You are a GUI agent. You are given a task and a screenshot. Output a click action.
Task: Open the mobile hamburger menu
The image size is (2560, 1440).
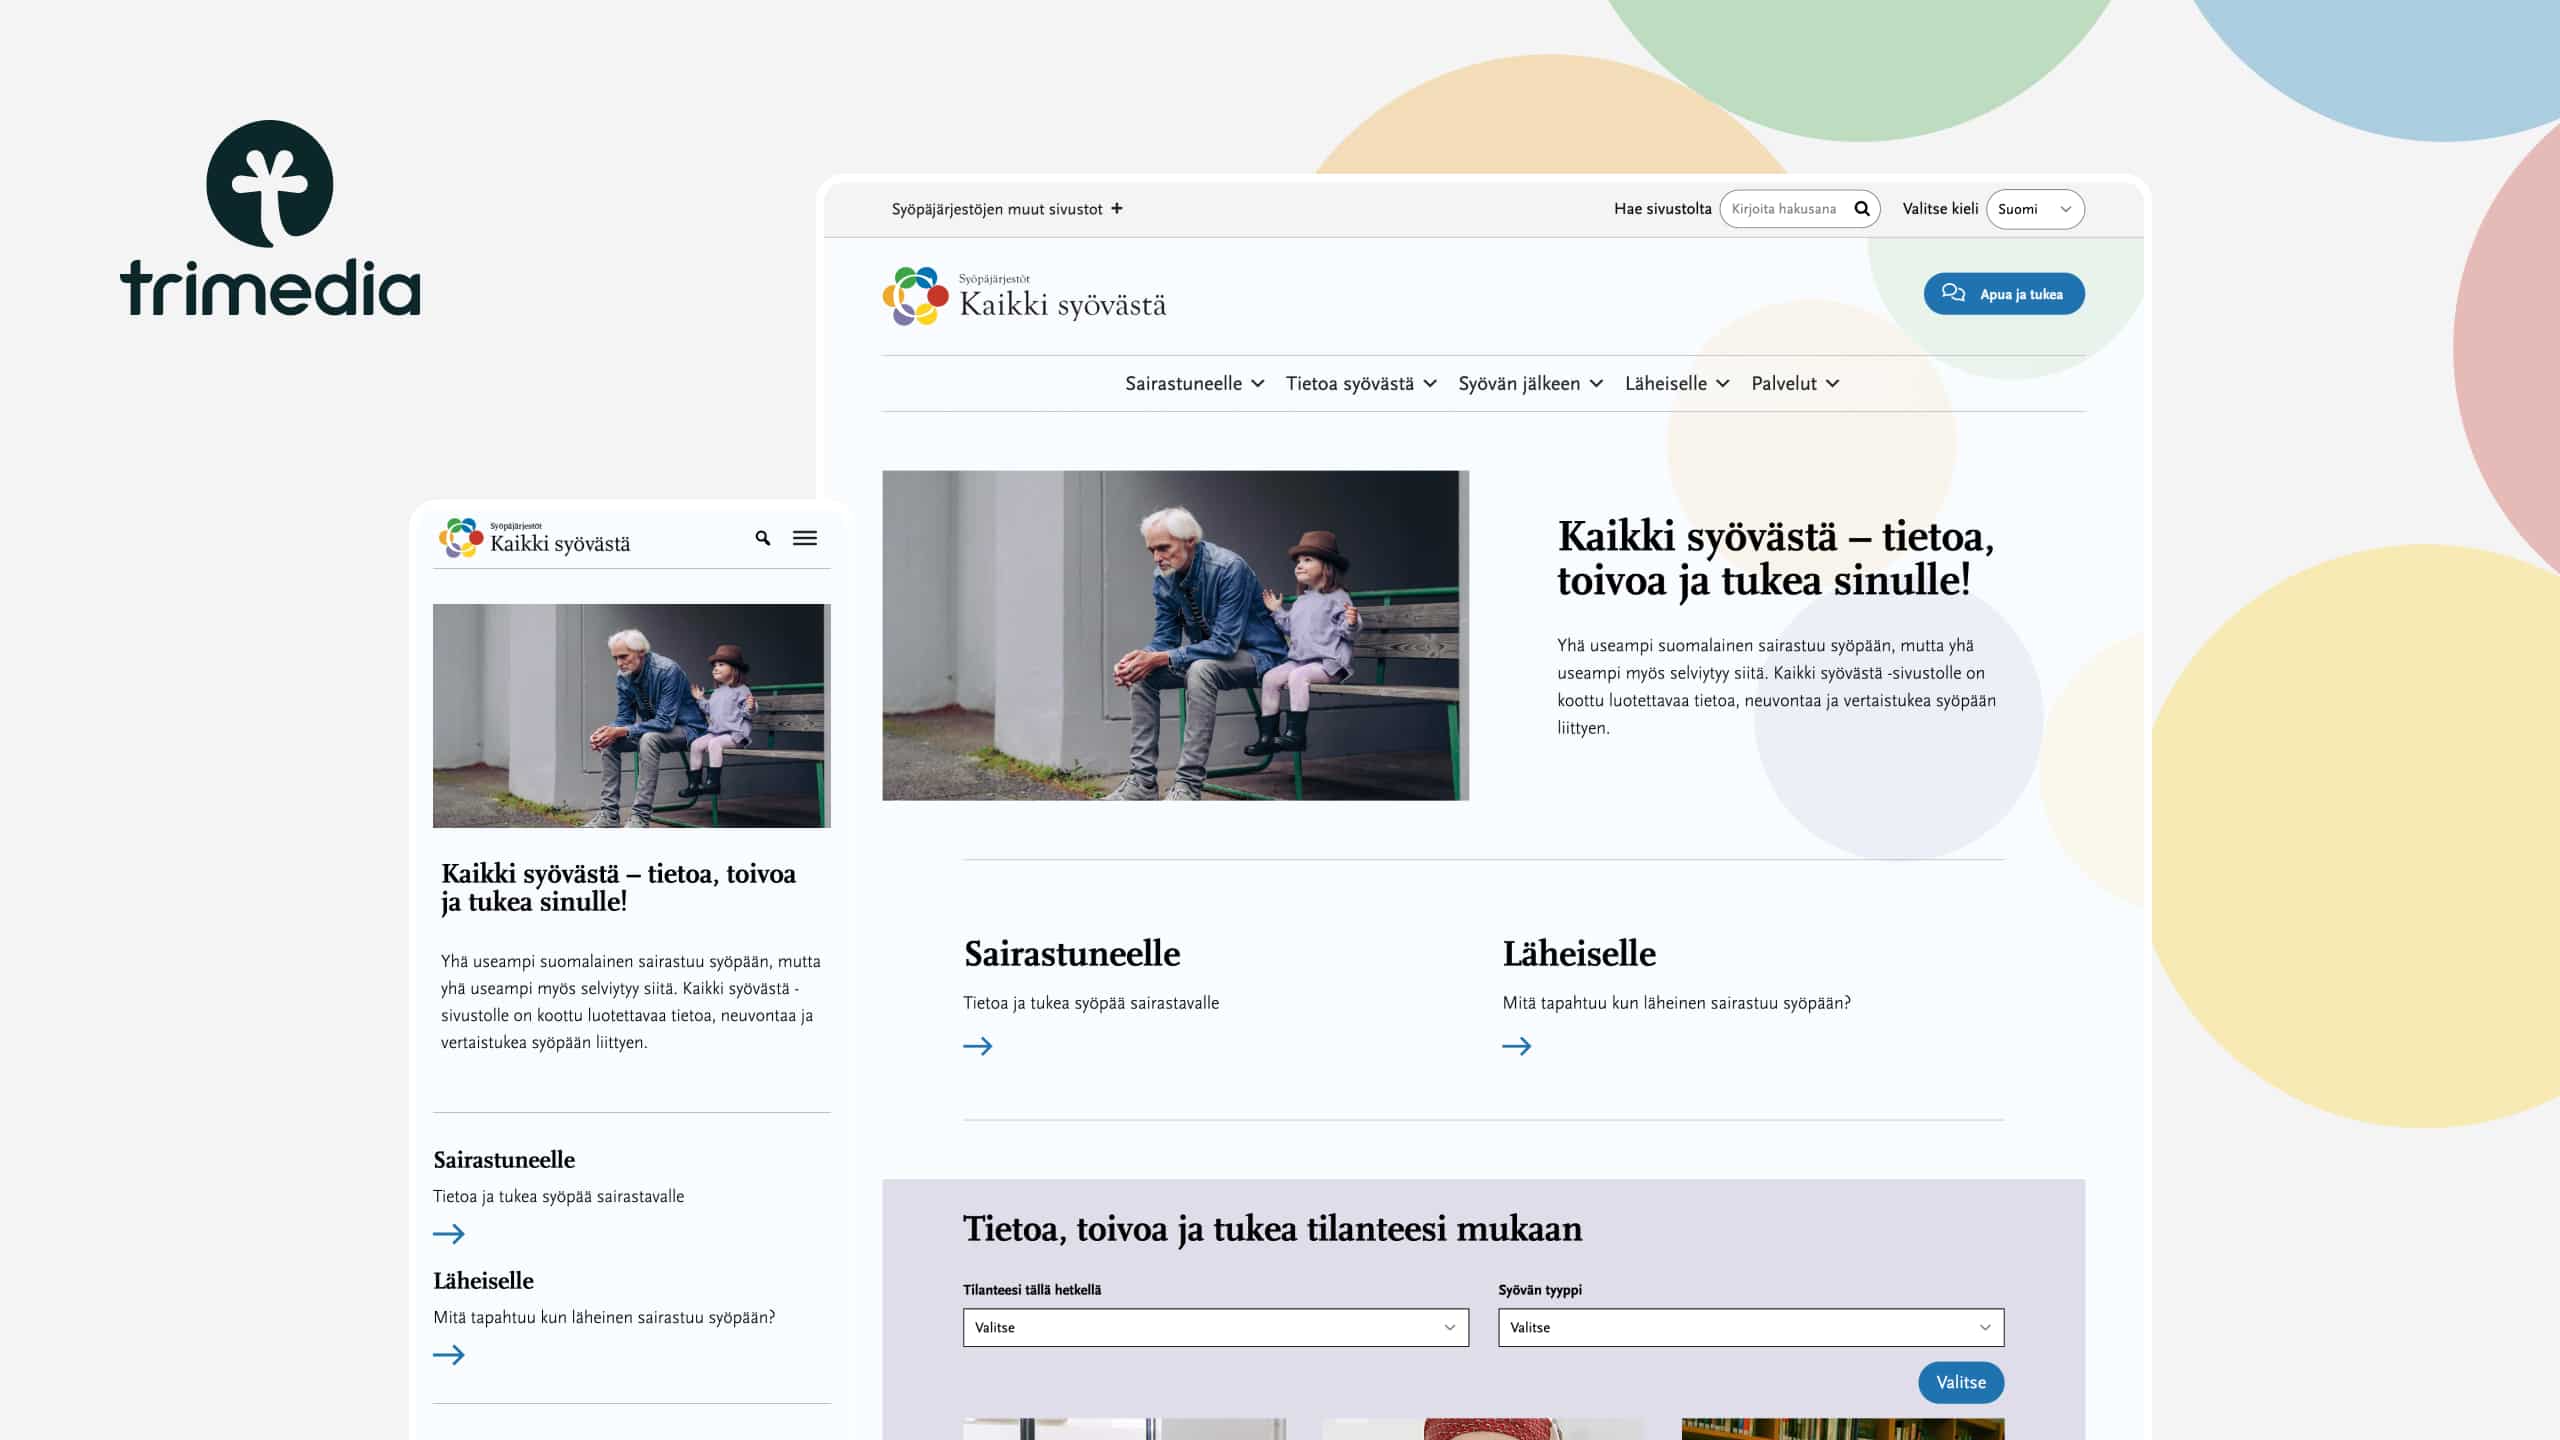pos(805,538)
